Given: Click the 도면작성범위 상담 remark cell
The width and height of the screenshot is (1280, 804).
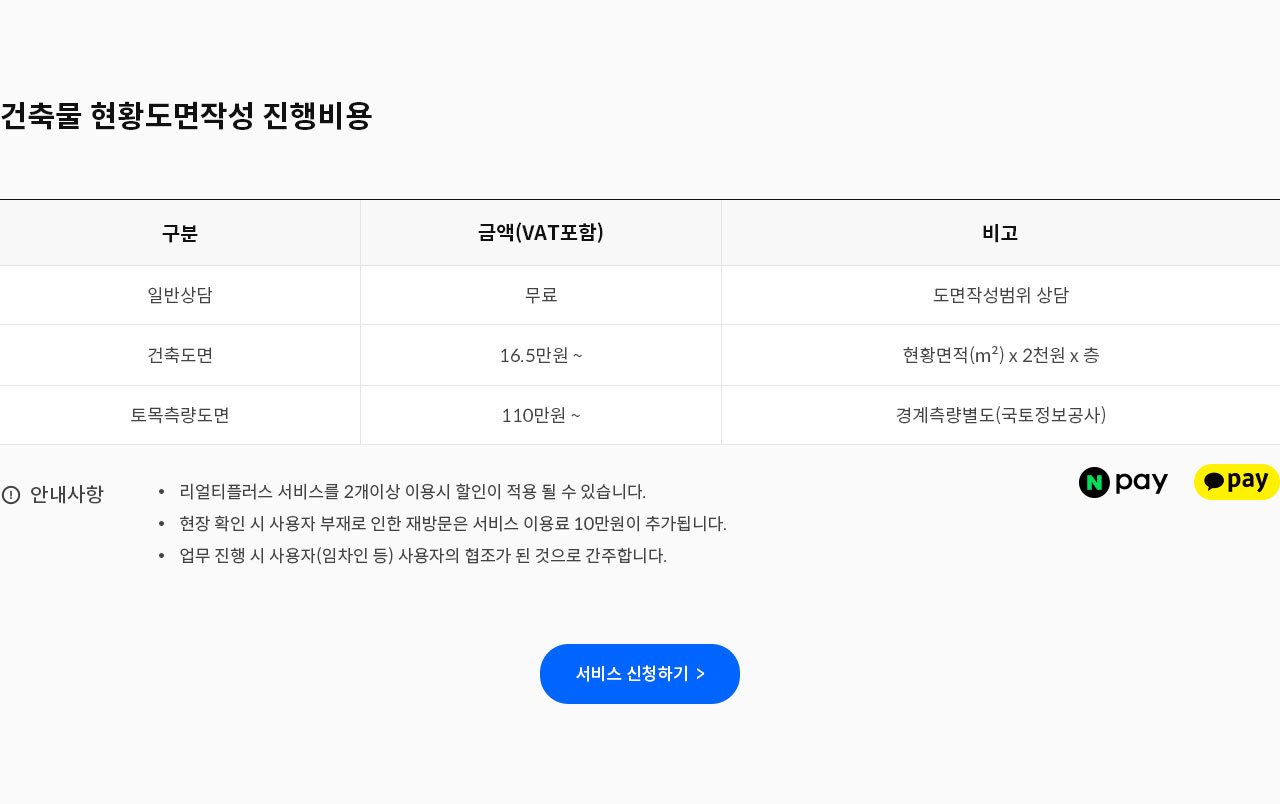Looking at the screenshot, I should (x=1000, y=295).
